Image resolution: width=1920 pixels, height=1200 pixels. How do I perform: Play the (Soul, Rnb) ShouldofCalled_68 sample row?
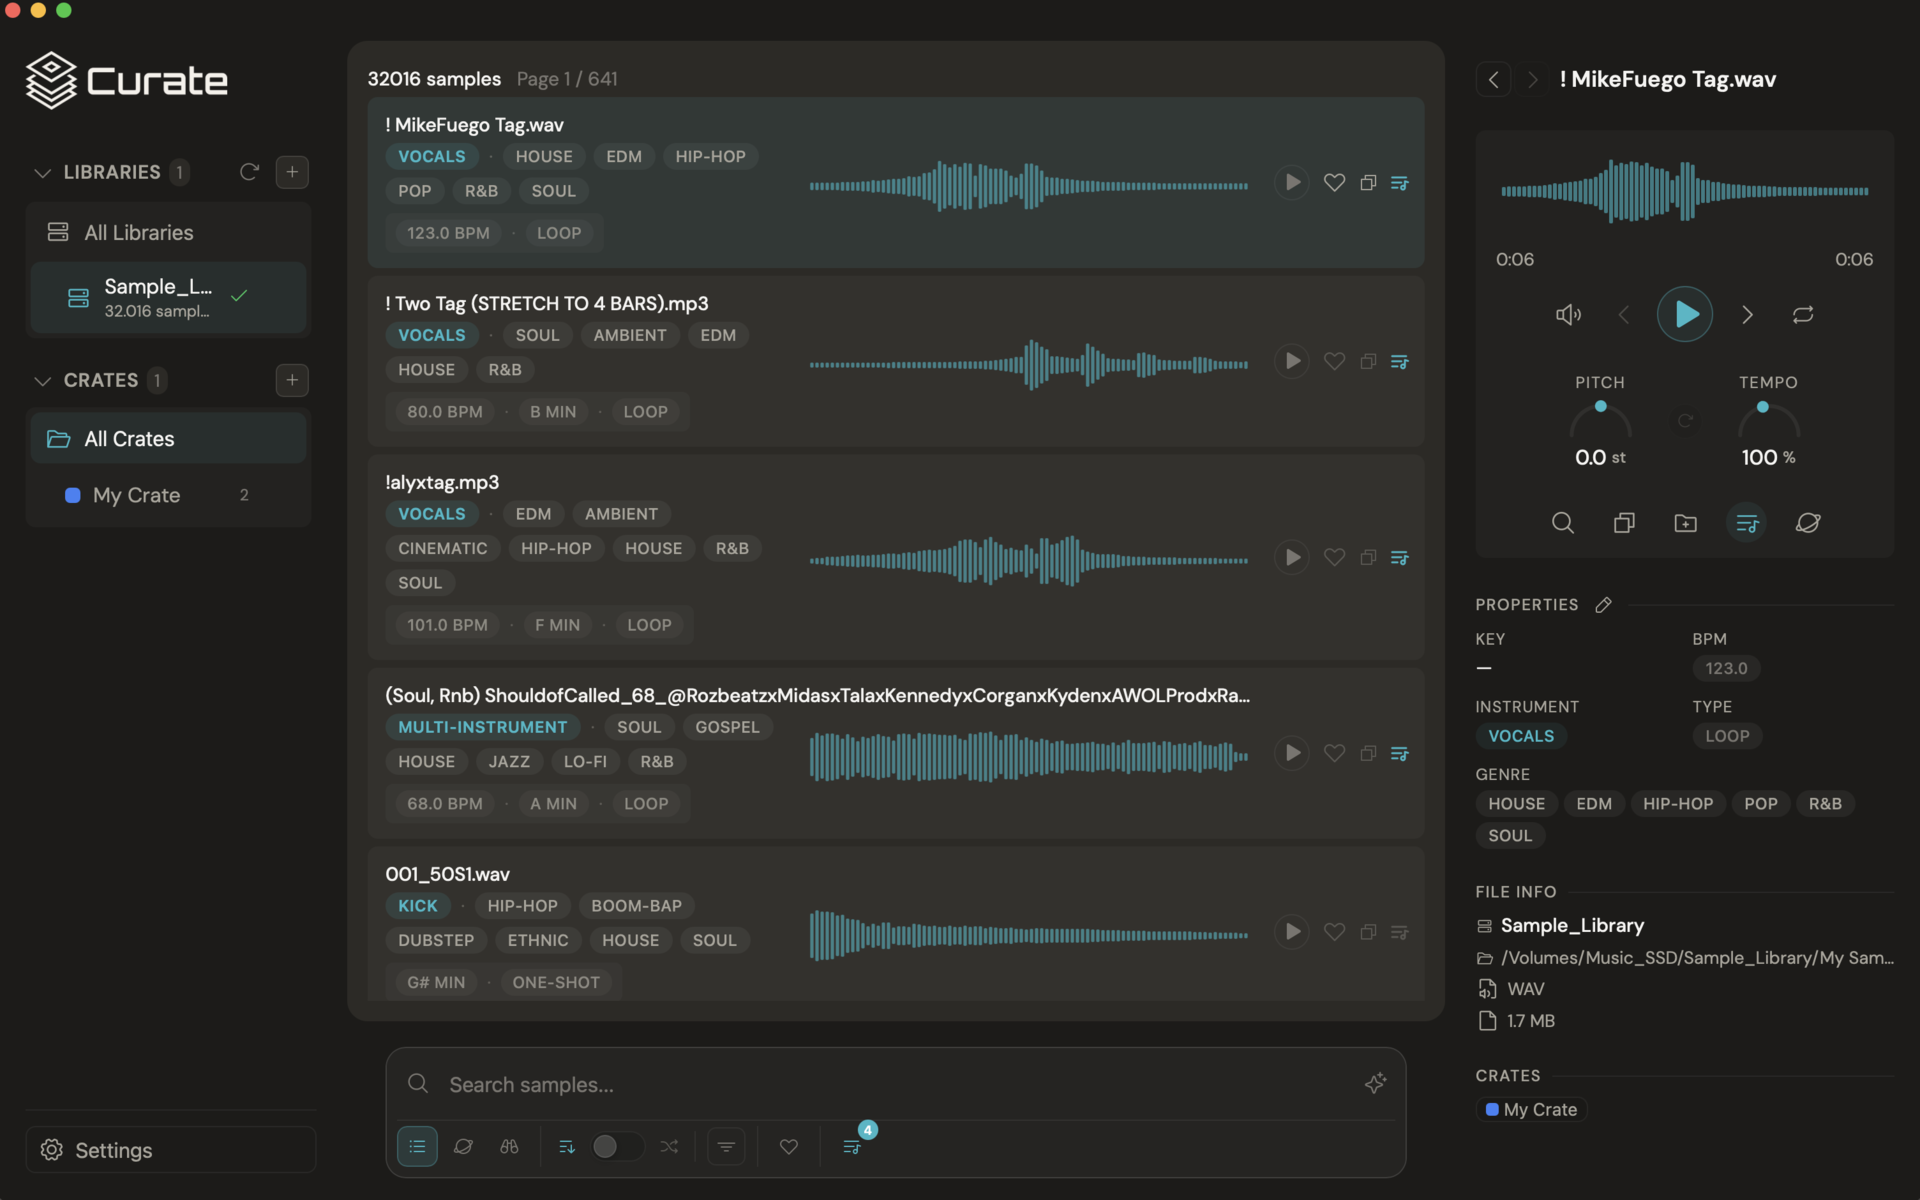click(x=1292, y=753)
